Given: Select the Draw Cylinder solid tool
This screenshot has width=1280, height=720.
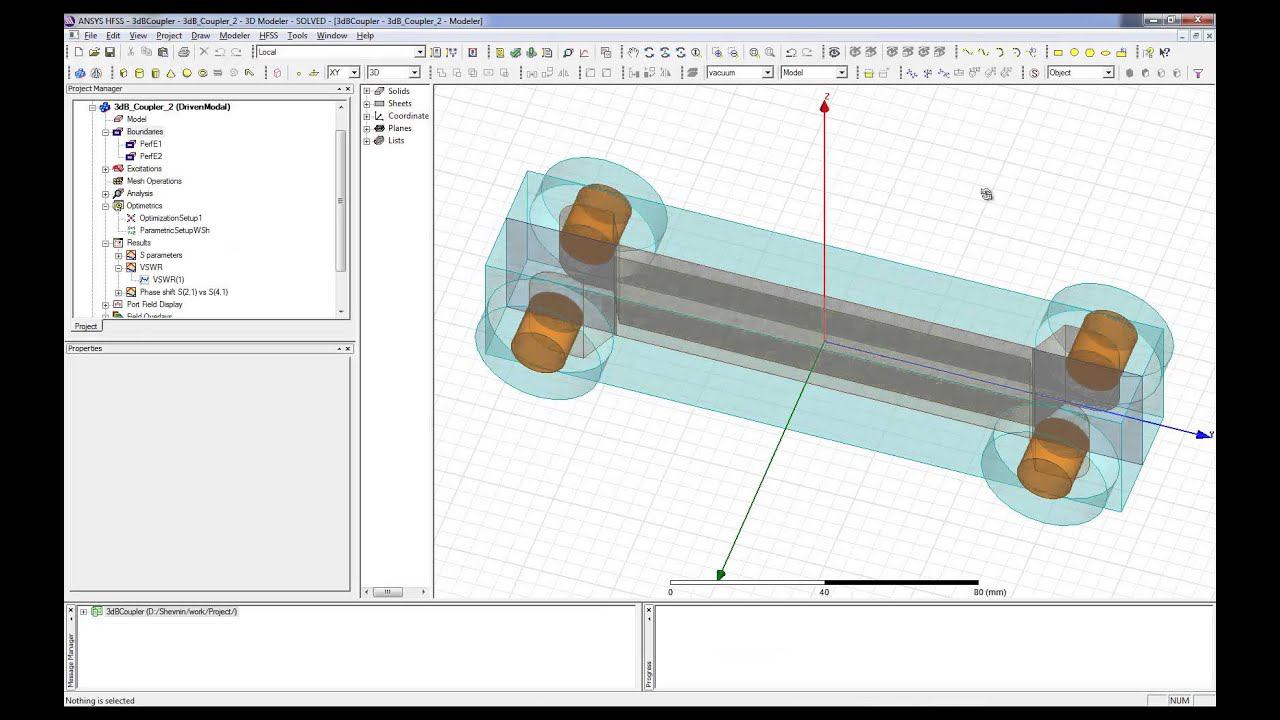Looking at the screenshot, I should (139, 73).
